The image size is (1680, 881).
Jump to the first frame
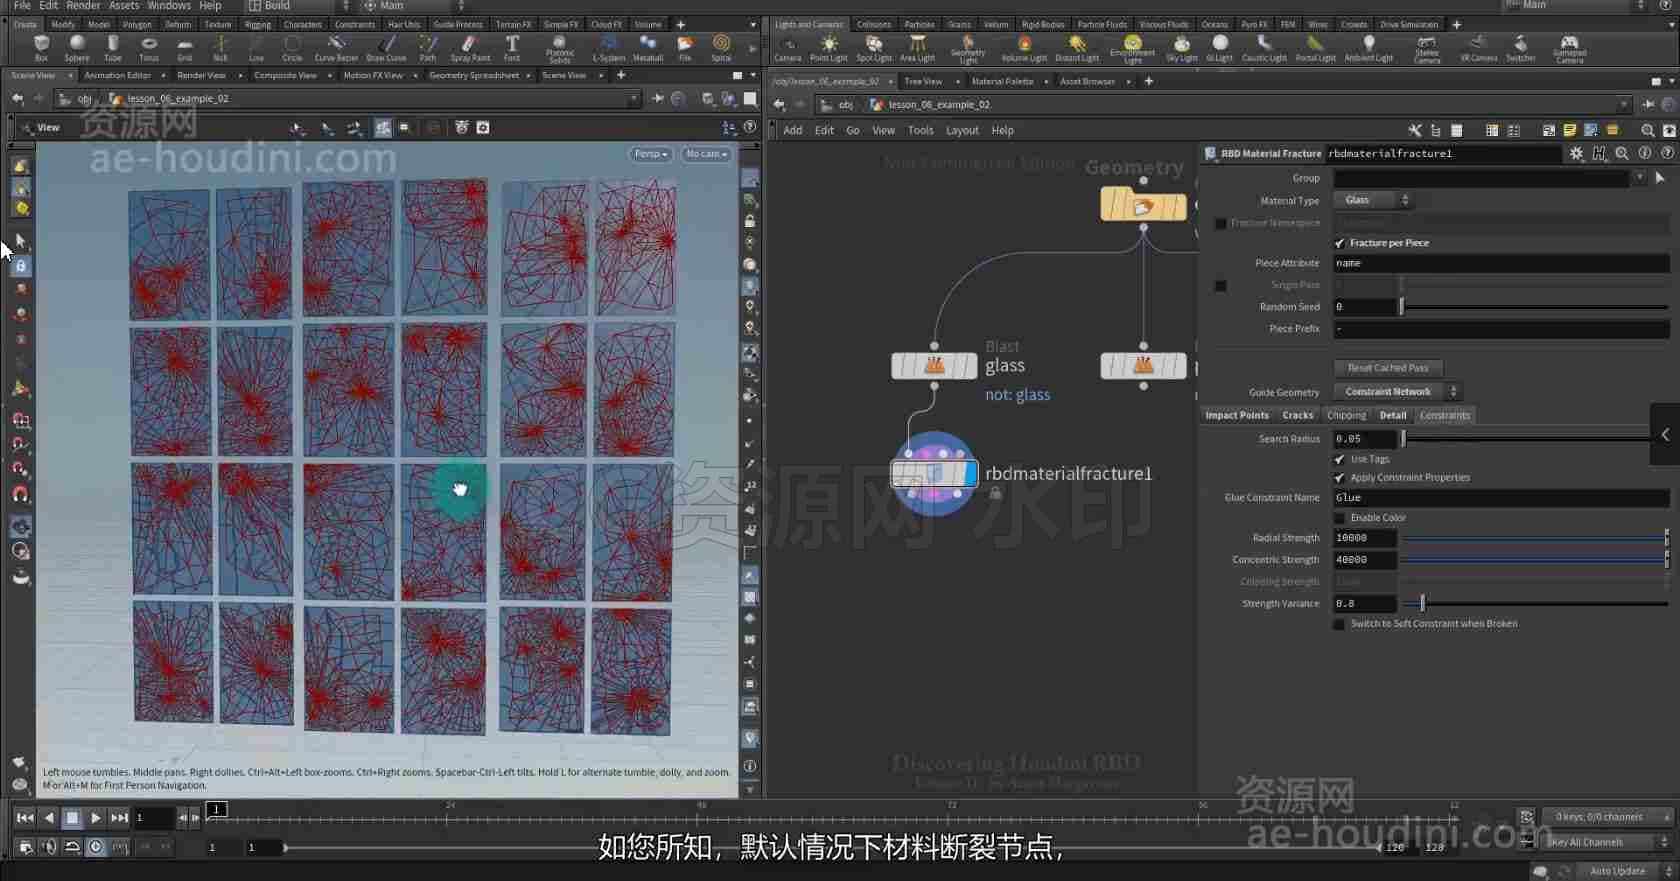click(x=25, y=818)
